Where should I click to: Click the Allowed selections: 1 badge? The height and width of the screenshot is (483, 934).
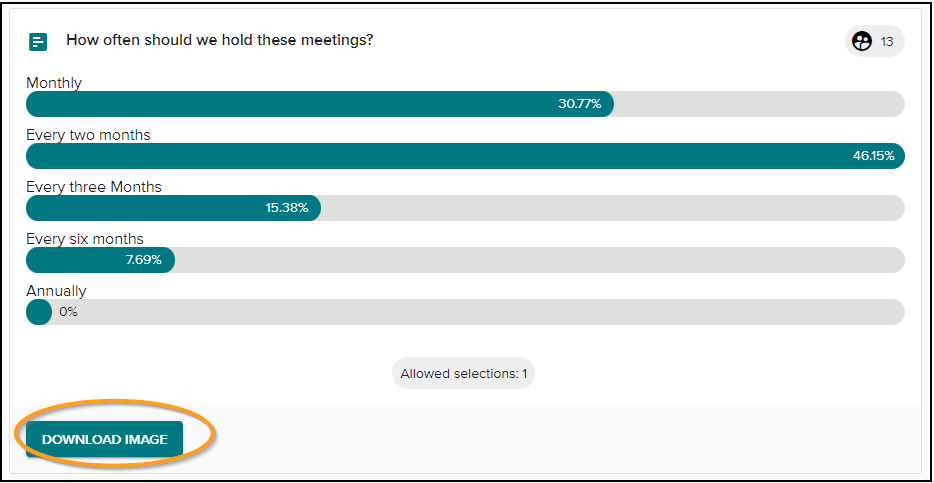click(x=463, y=374)
